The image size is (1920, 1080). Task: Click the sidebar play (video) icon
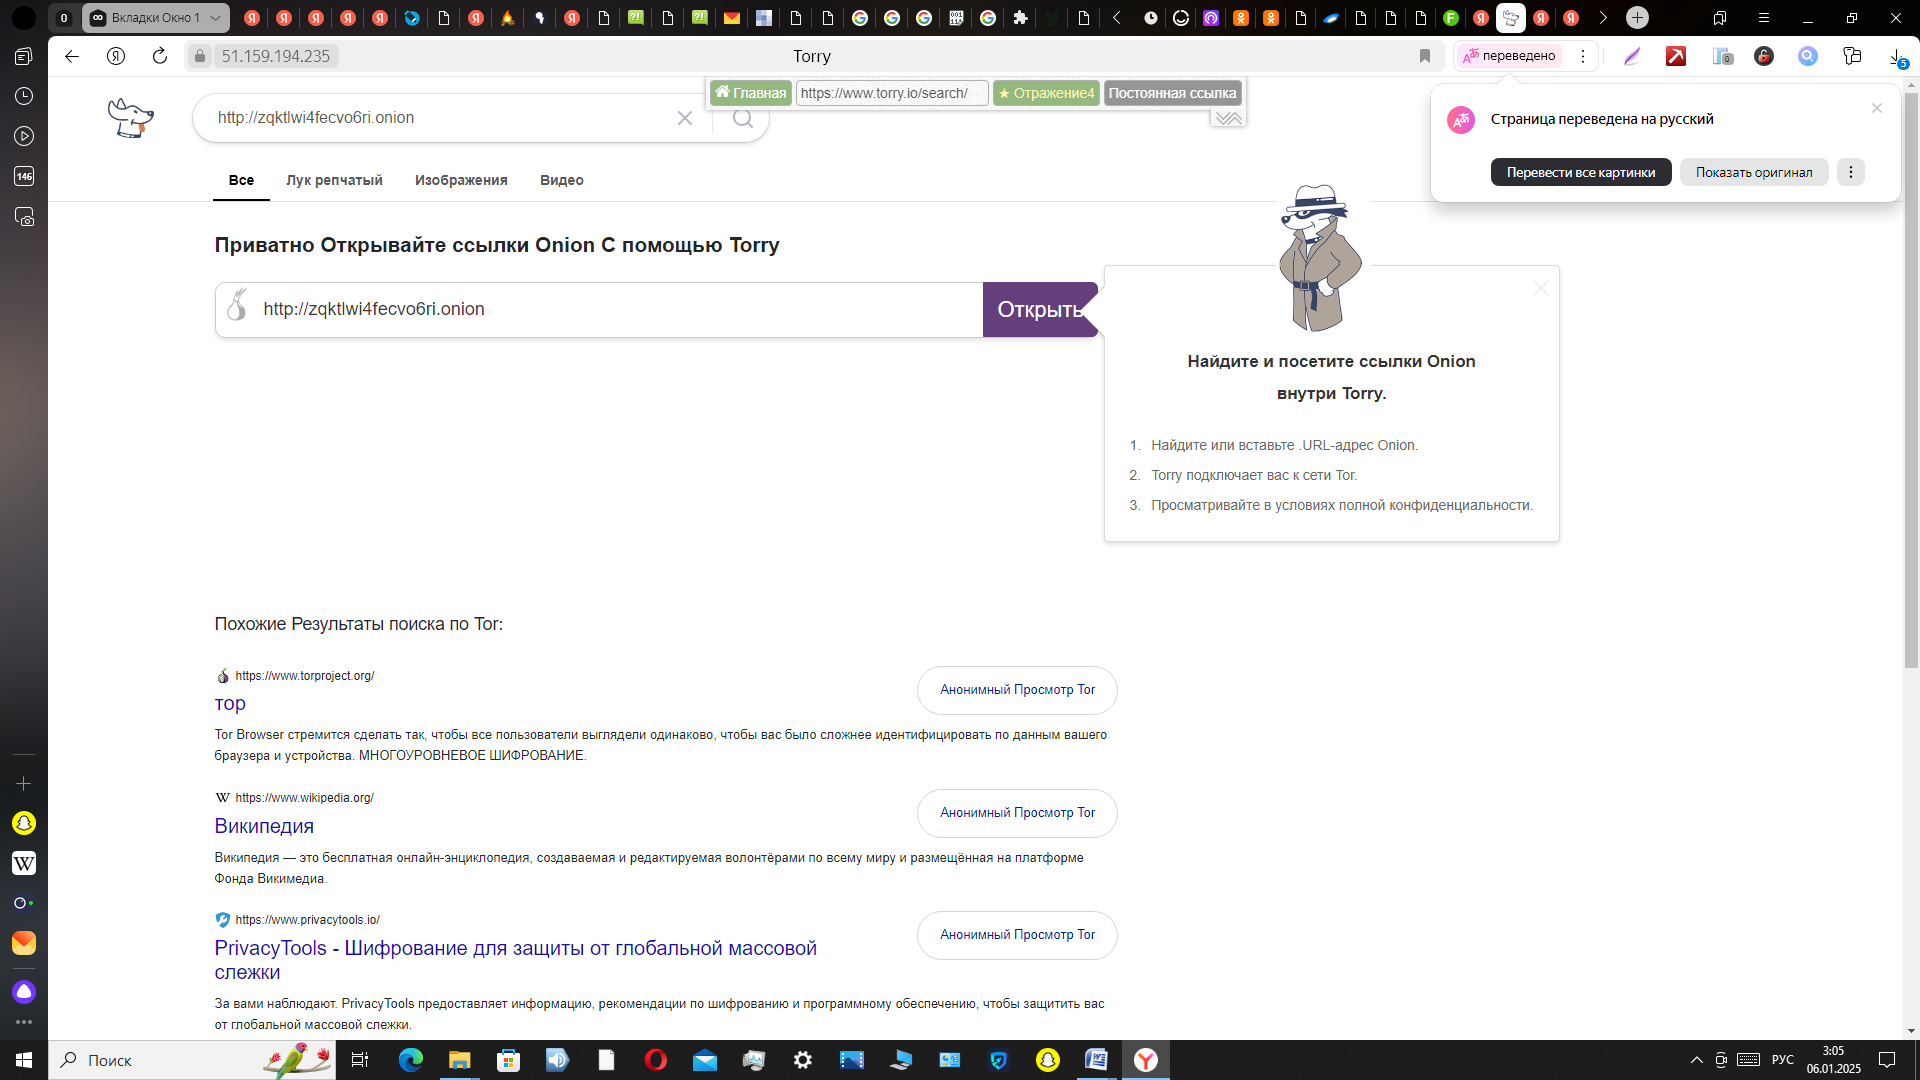(x=24, y=136)
